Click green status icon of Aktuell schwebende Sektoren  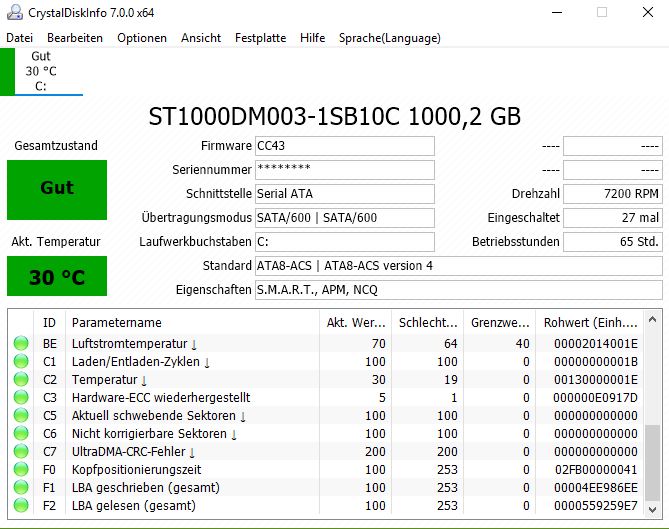point(21,415)
